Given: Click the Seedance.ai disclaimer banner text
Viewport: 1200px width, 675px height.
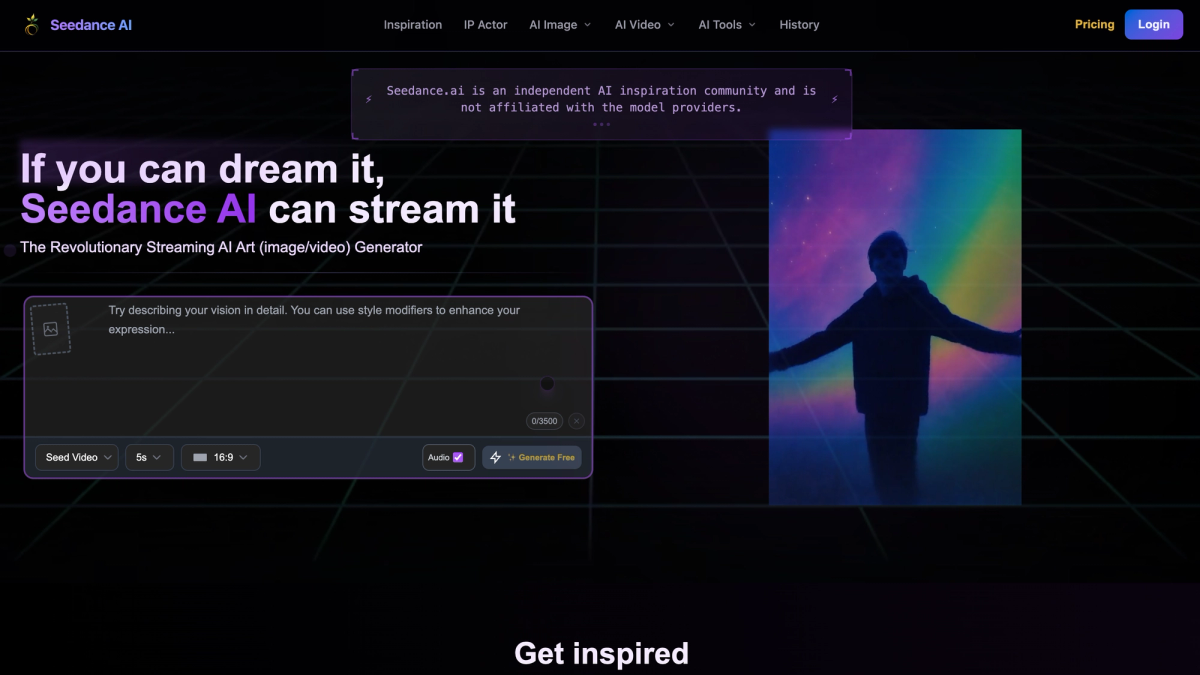Looking at the screenshot, I should click(601, 98).
